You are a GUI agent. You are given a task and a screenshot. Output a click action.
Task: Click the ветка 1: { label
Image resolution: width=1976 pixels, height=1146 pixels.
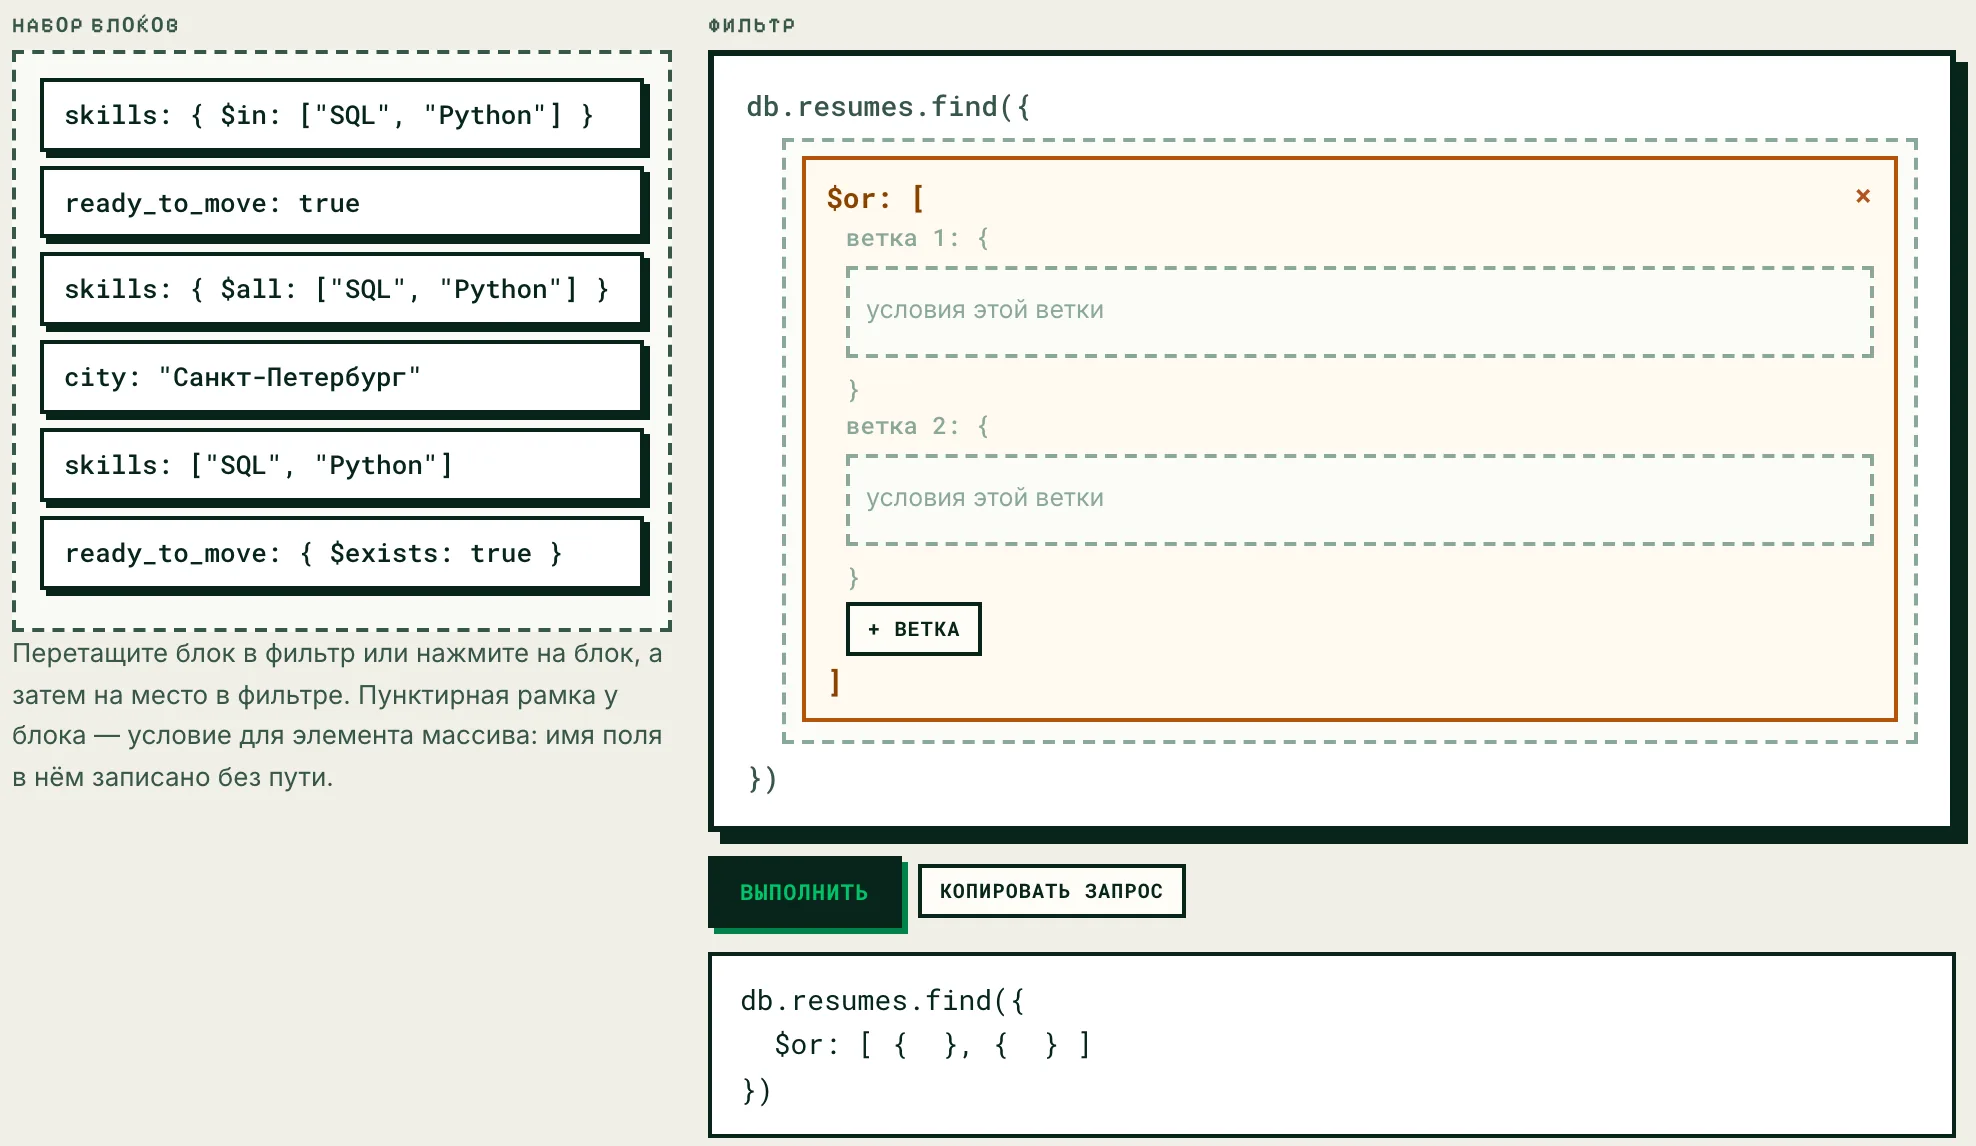pyautogui.click(x=917, y=238)
